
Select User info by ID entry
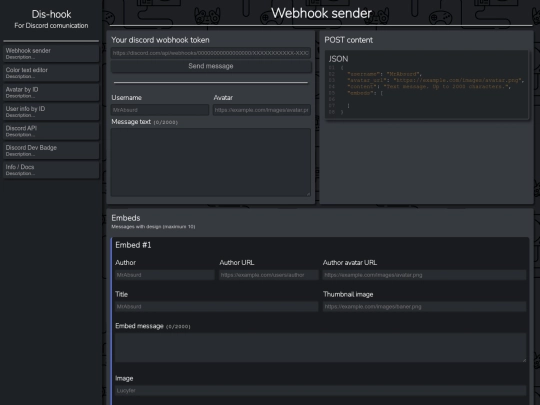tap(51, 112)
